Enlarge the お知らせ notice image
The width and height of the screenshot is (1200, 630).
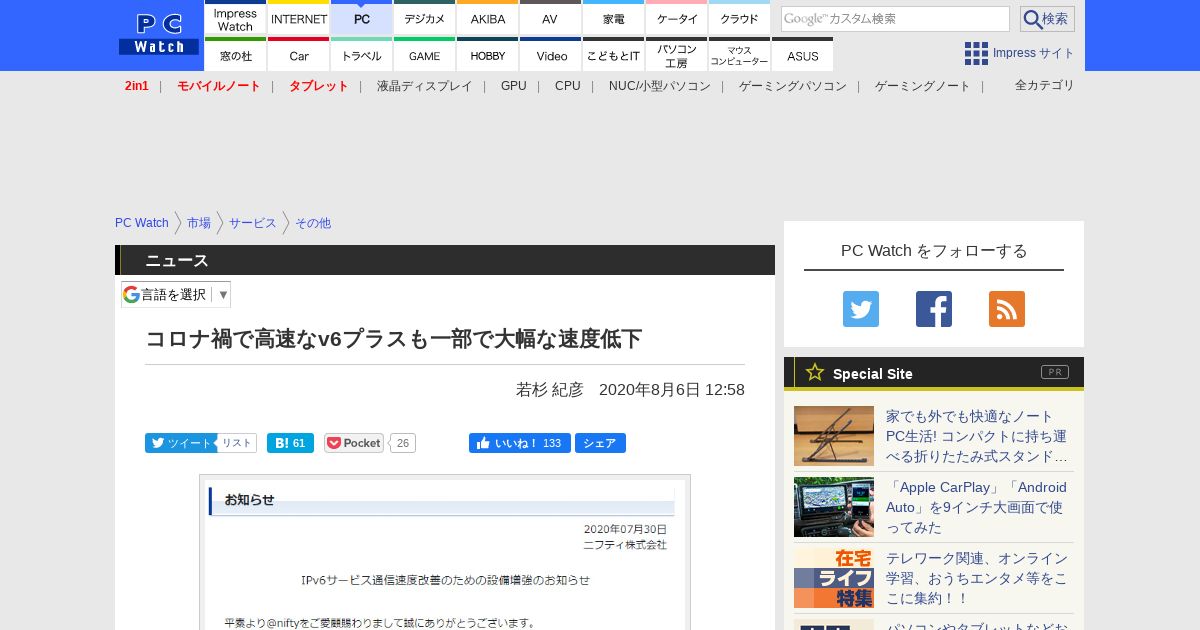pyautogui.click(x=445, y=552)
